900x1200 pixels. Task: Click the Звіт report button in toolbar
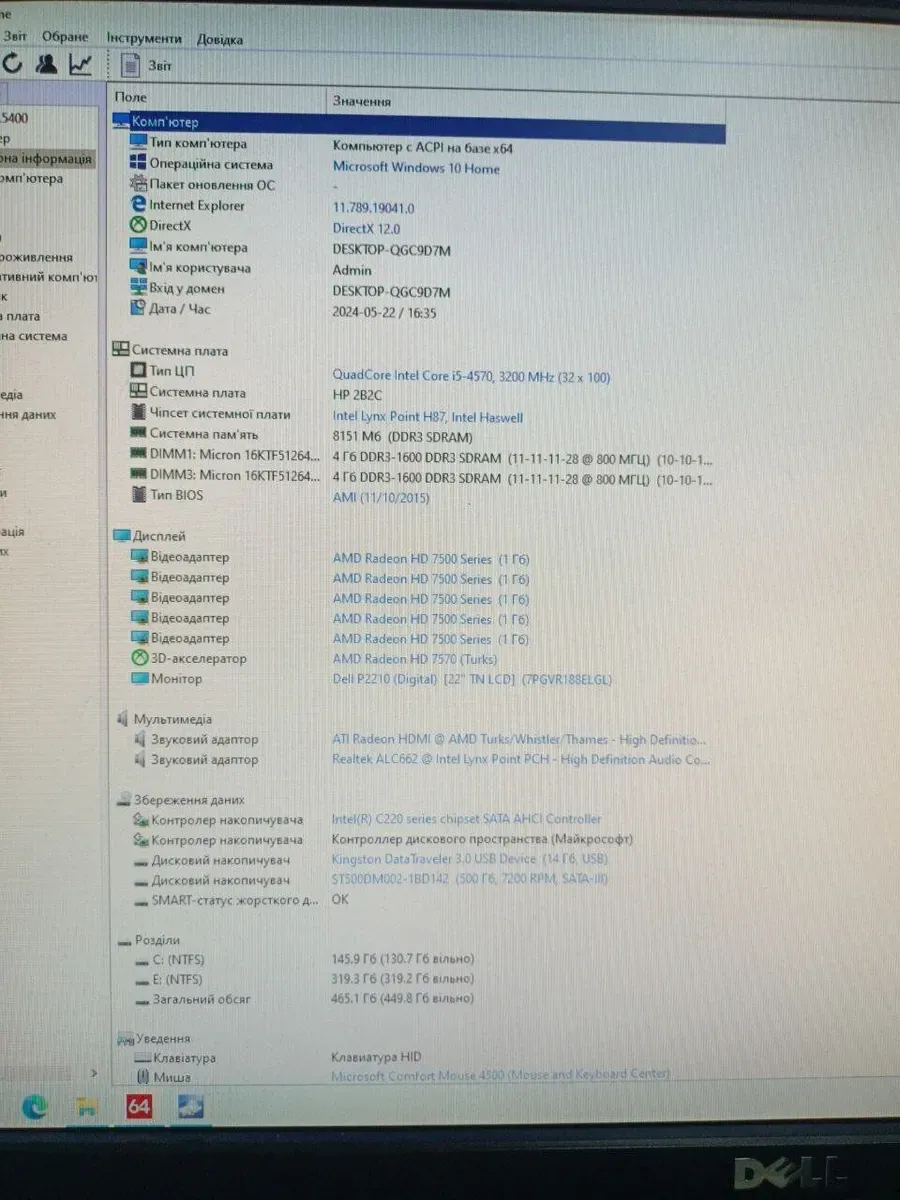[x=146, y=66]
